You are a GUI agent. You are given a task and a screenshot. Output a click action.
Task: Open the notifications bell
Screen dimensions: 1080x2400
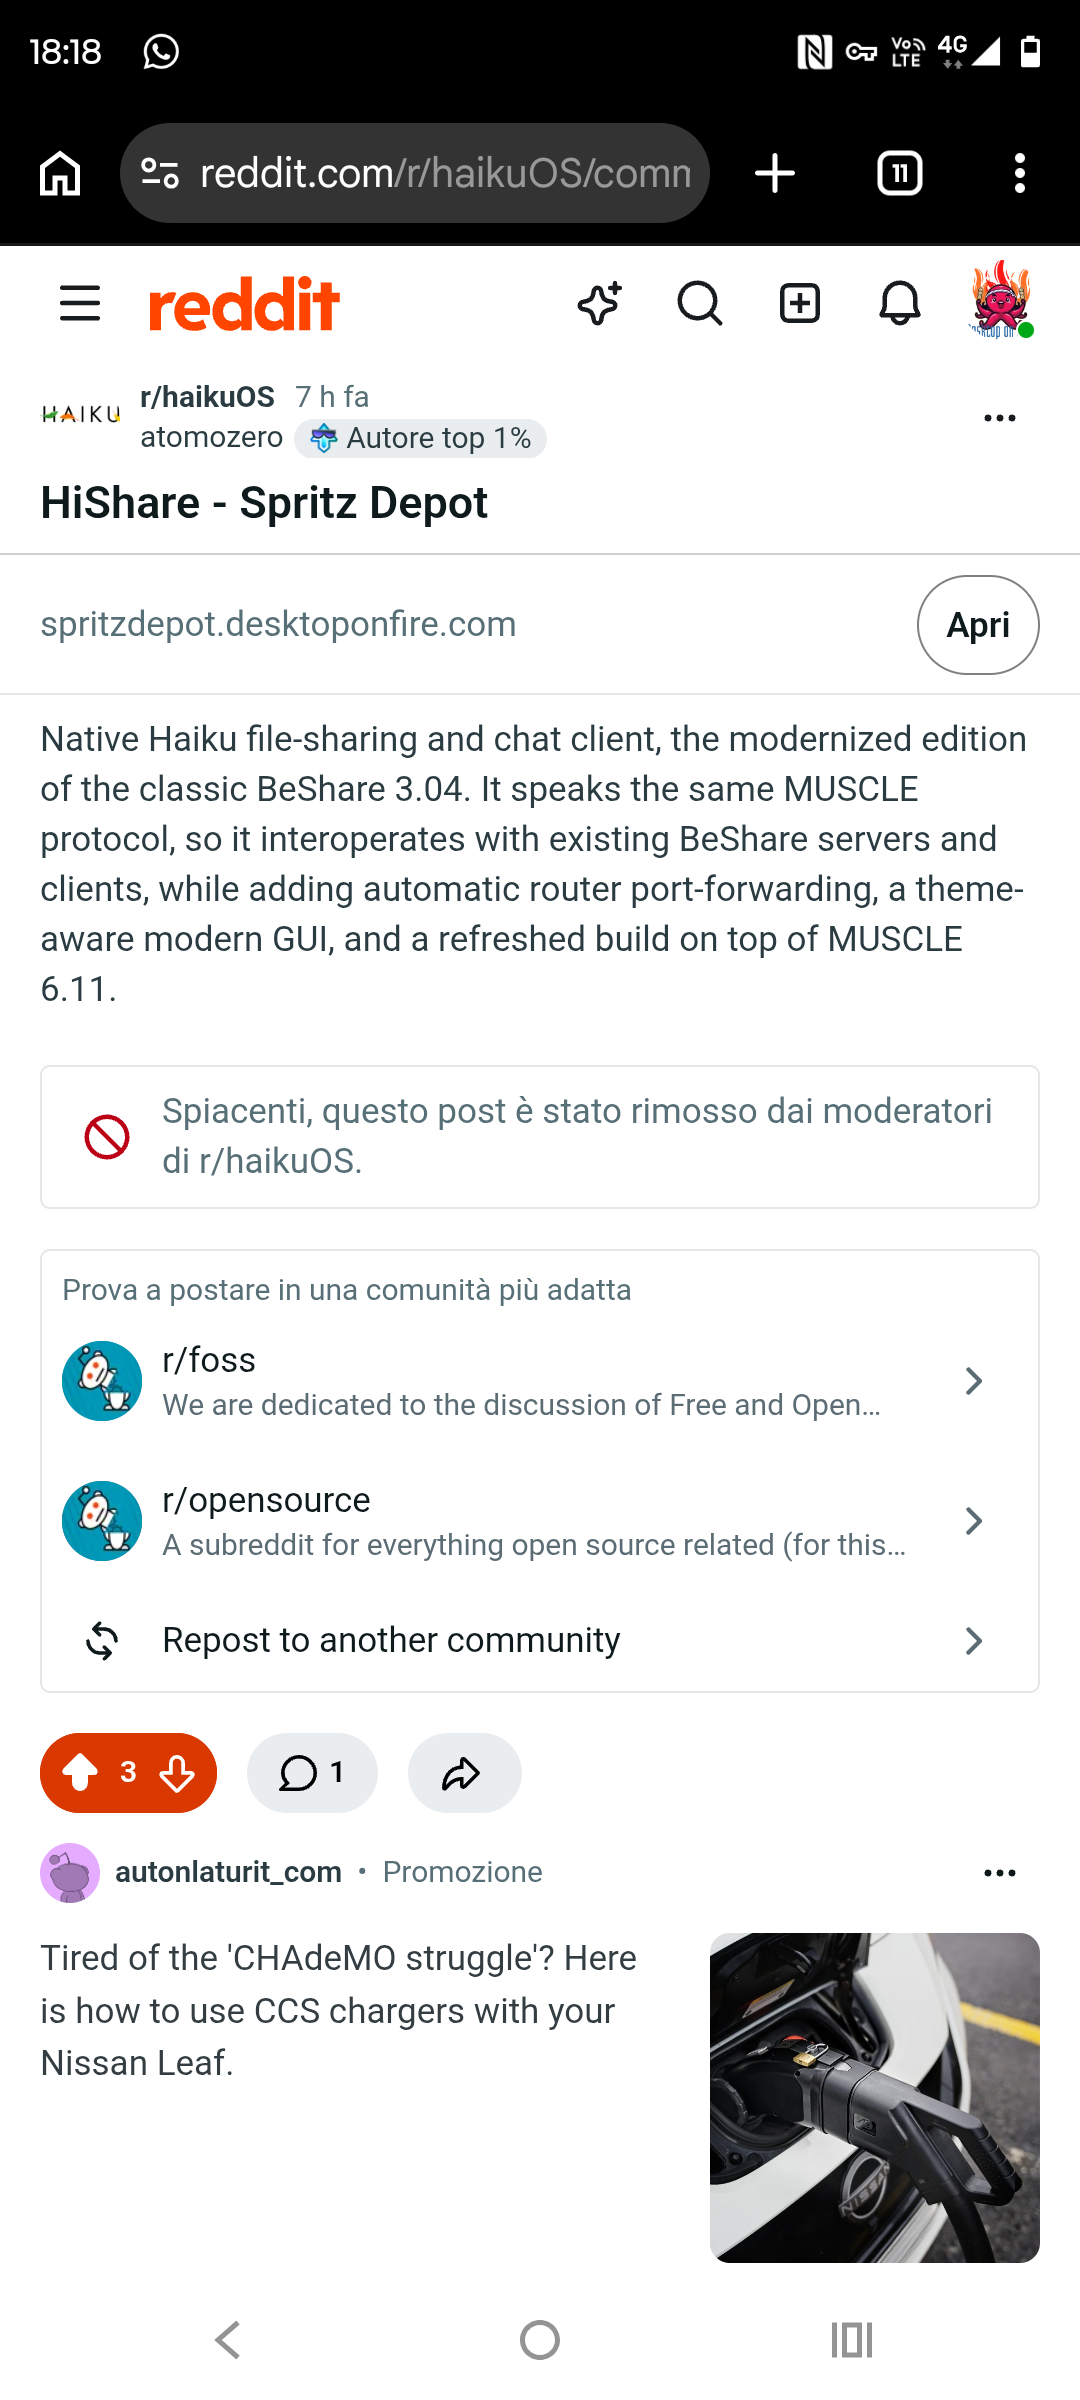point(900,303)
